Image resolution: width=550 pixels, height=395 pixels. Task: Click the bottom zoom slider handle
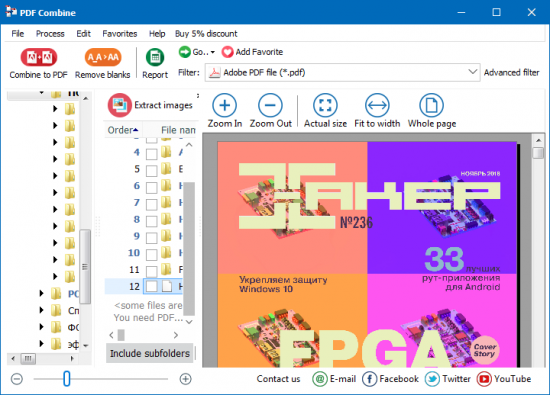click(x=67, y=379)
